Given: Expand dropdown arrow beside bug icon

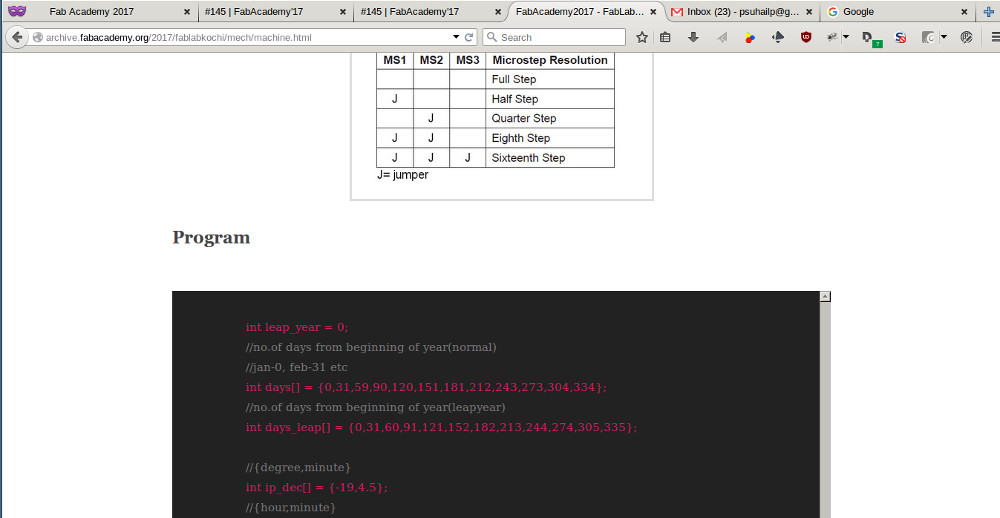Looking at the screenshot, I should coord(846,37).
